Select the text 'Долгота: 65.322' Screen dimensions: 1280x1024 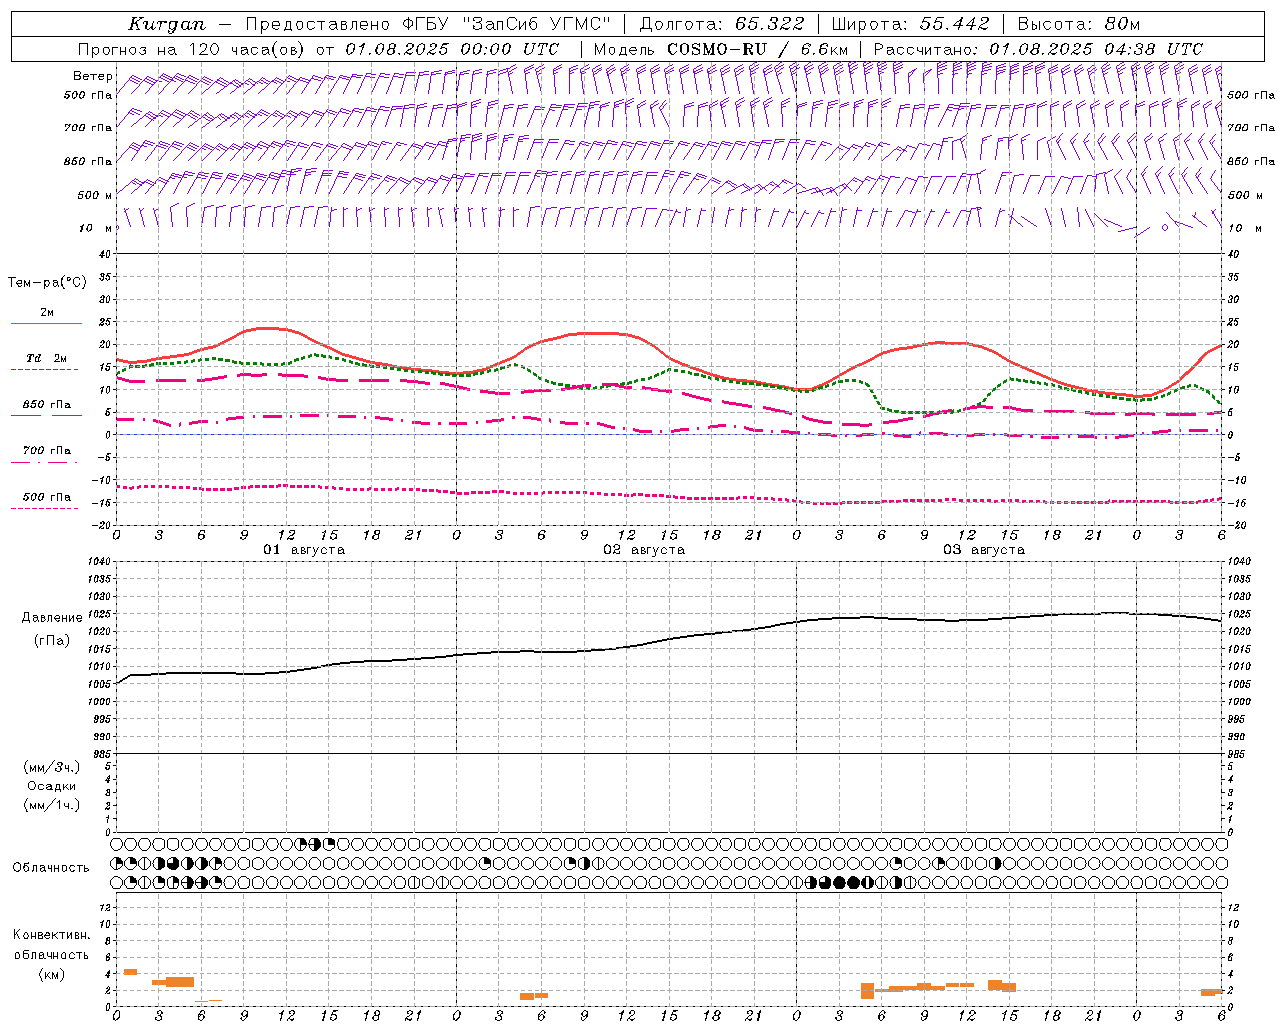pyautogui.click(x=719, y=24)
